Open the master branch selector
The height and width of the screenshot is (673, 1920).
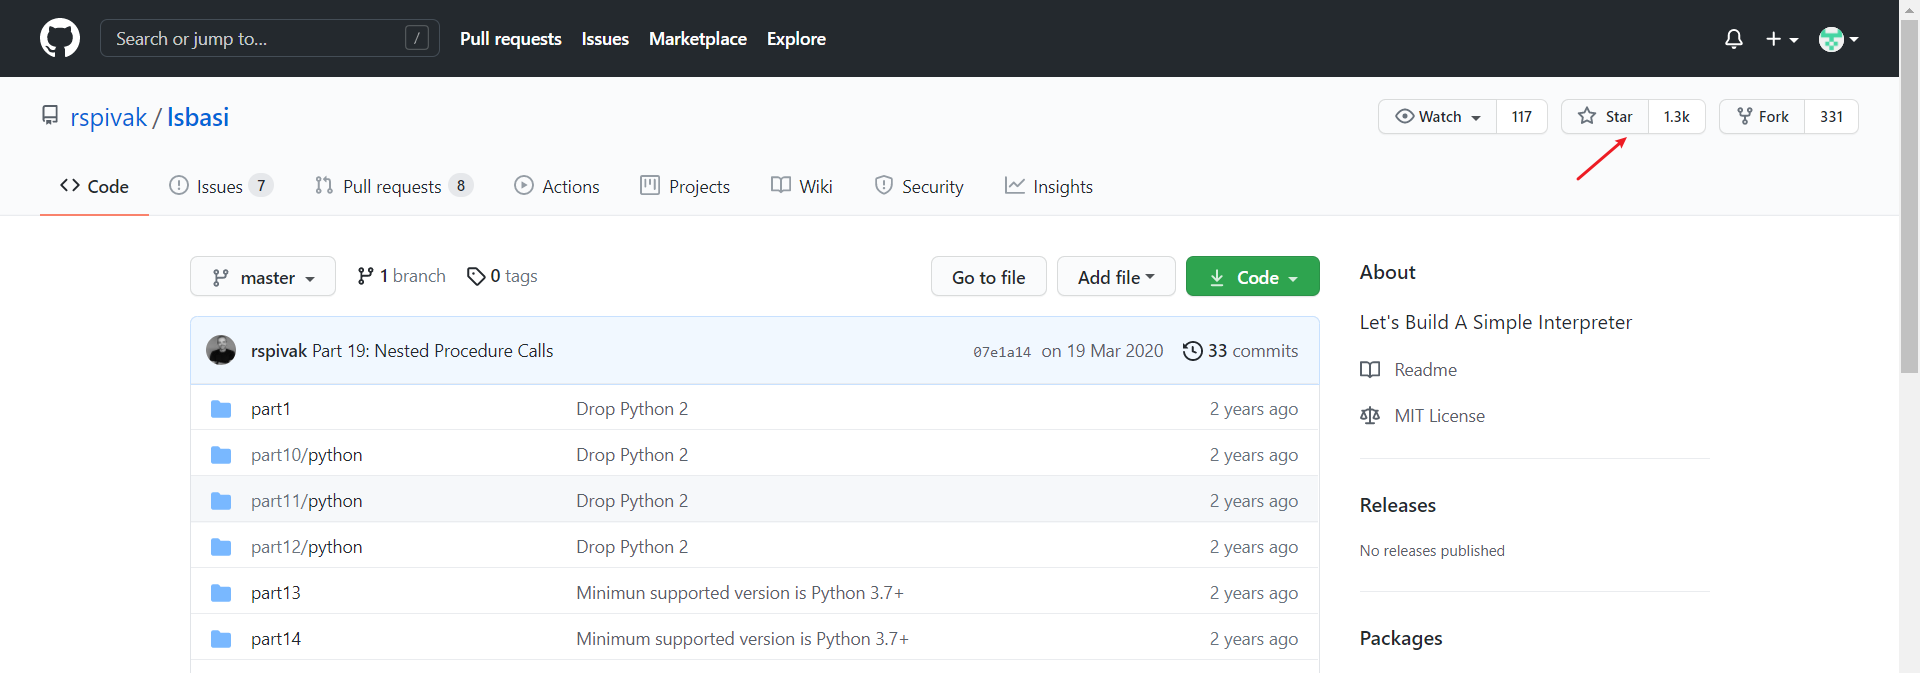click(x=263, y=277)
